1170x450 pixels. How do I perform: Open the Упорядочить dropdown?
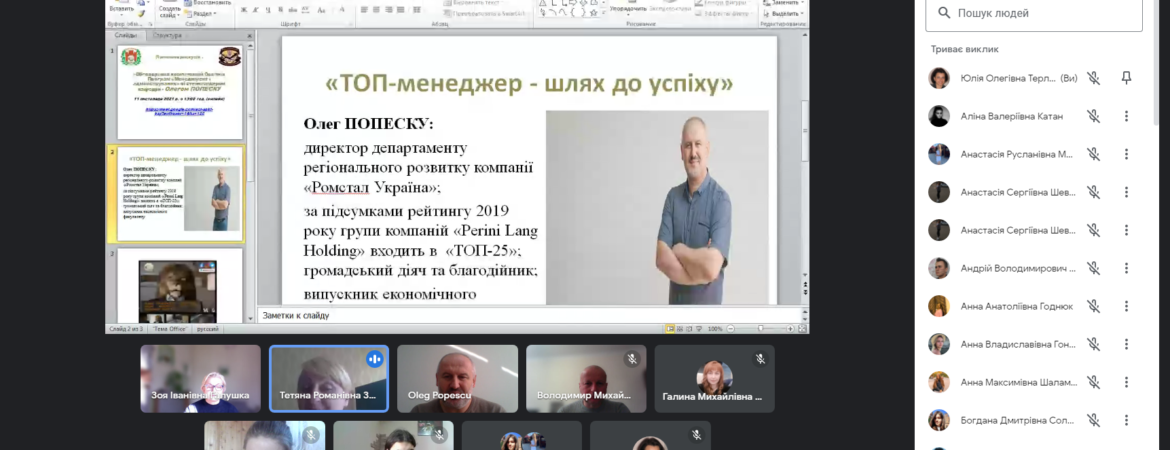pyautogui.click(x=628, y=8)
